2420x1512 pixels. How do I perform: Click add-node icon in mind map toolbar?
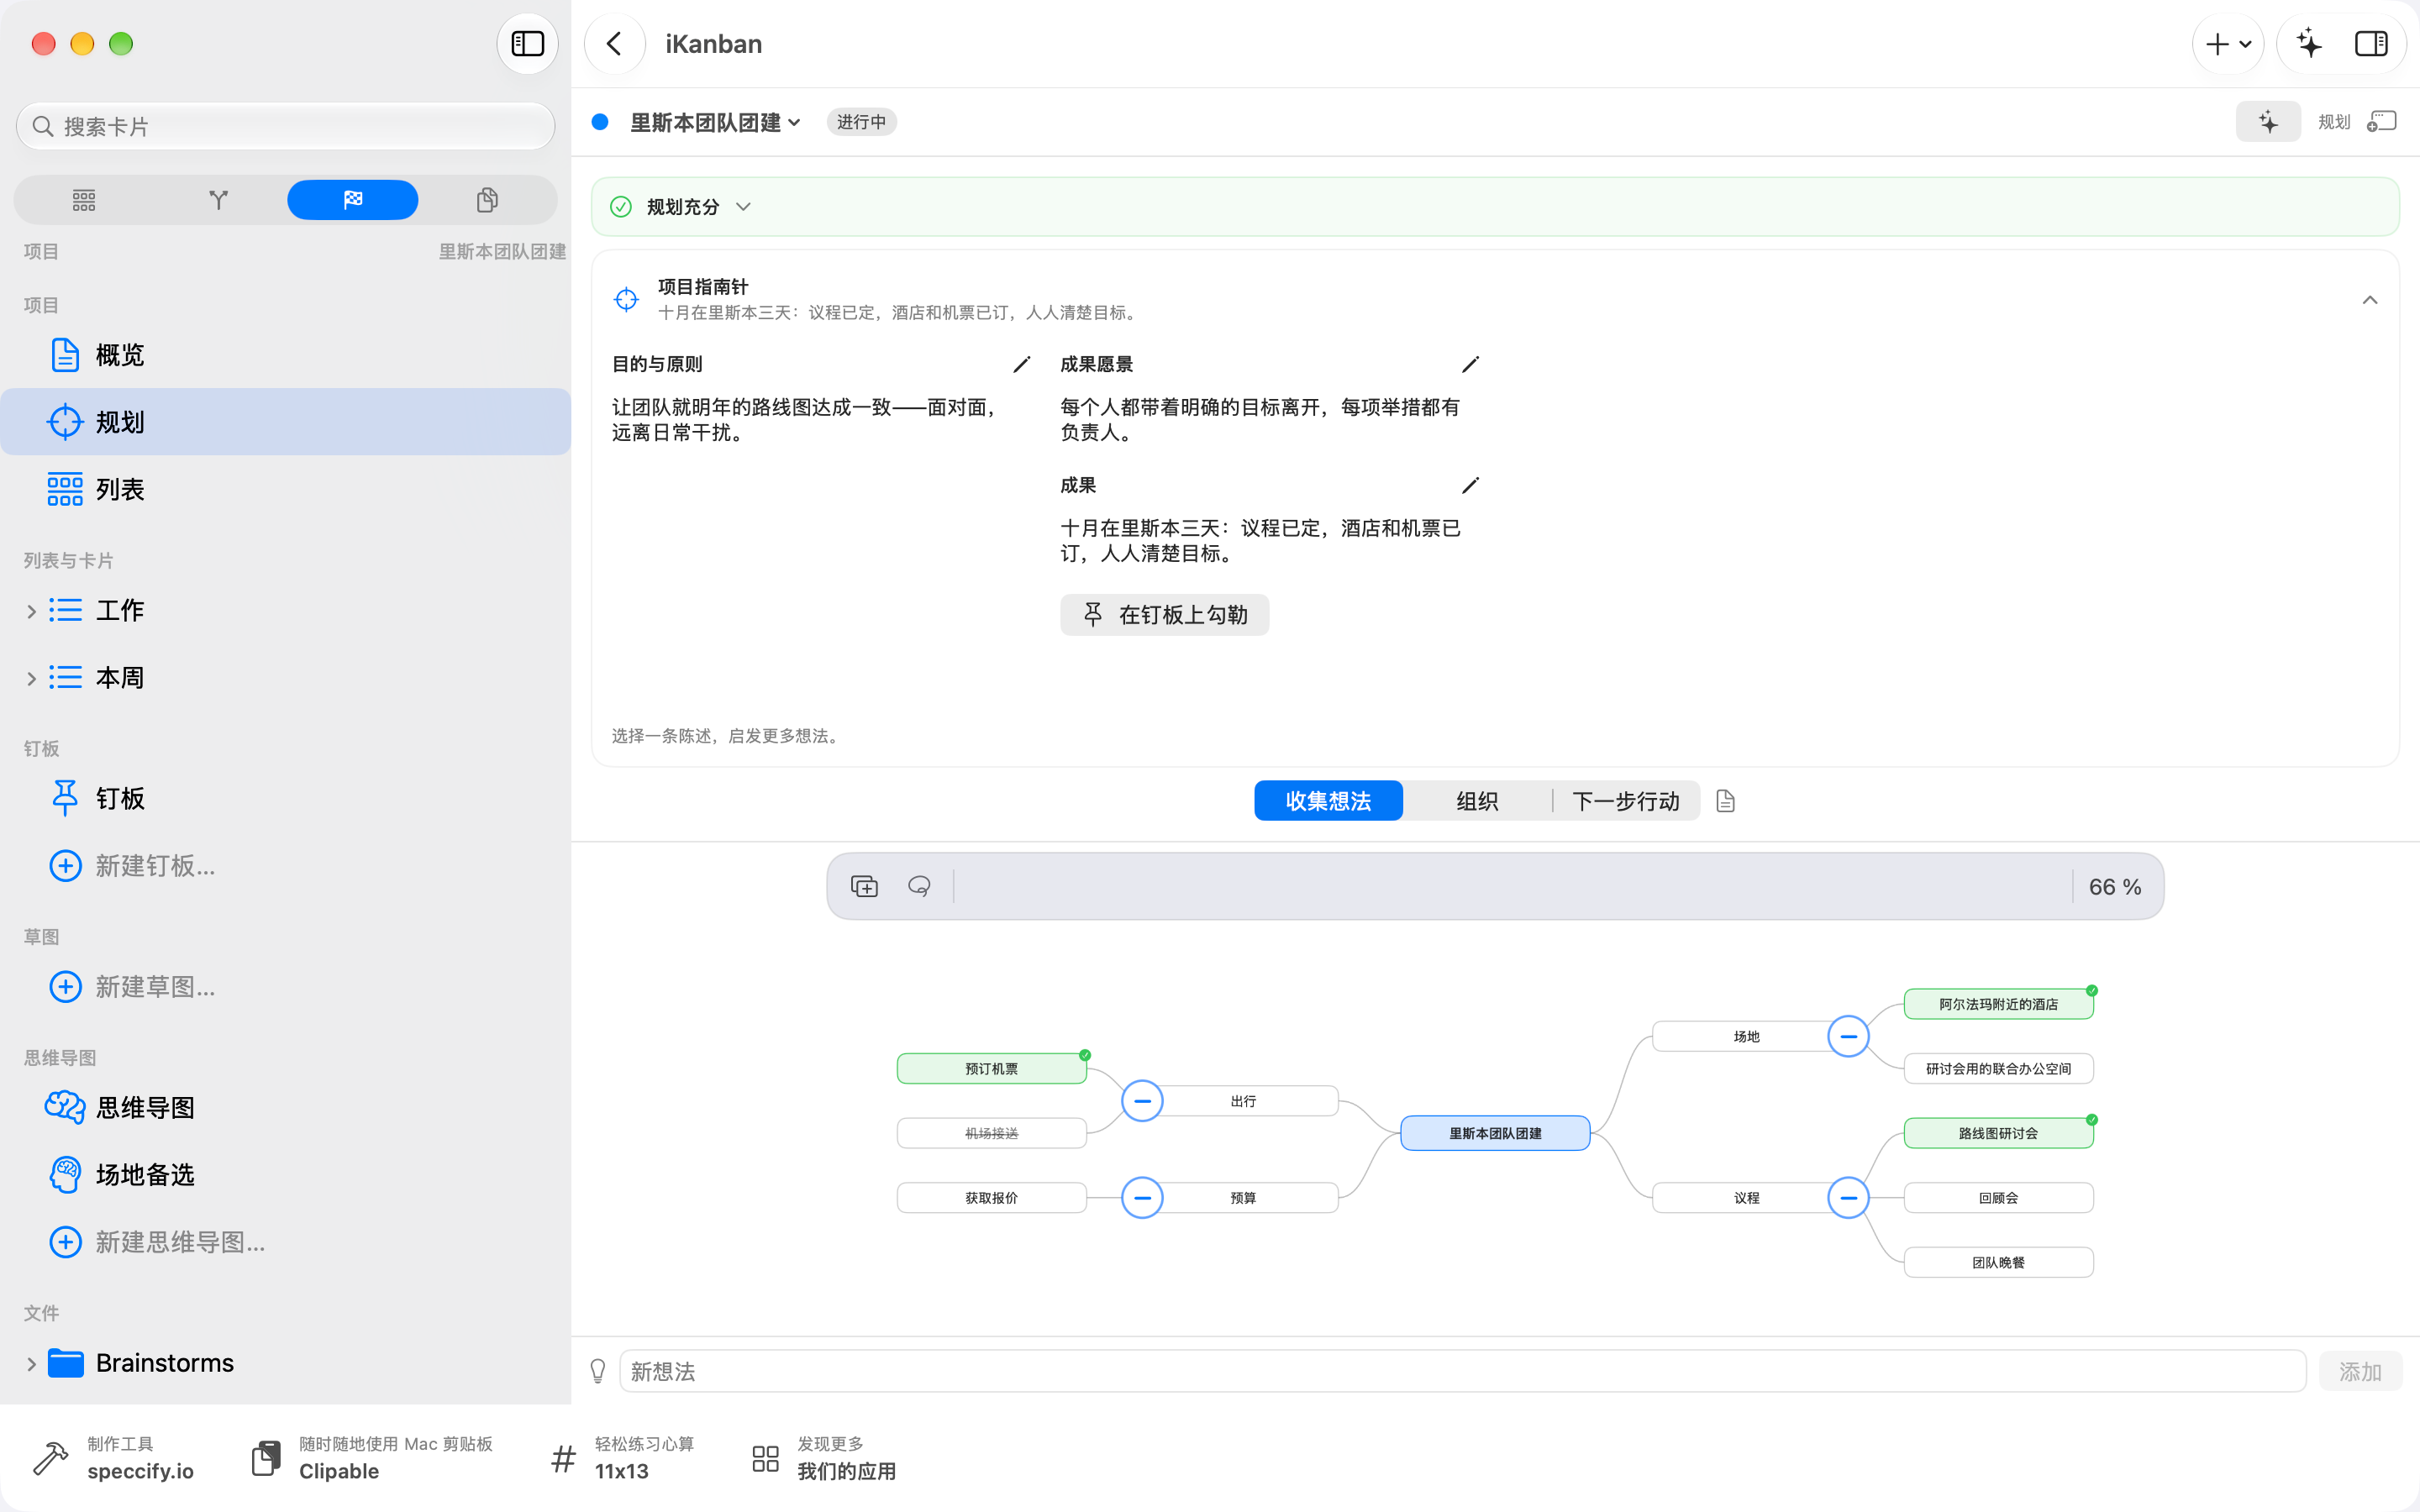click(x=864, y=886)
